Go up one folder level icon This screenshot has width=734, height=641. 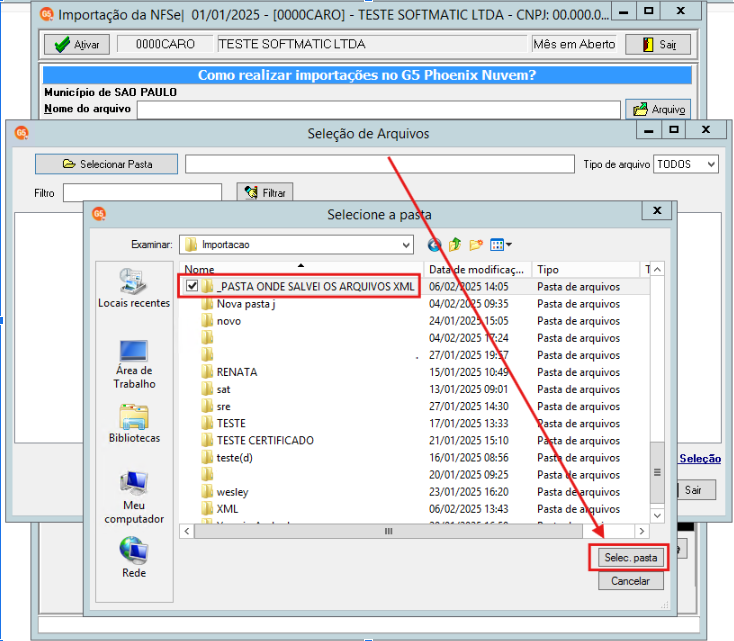455,244
